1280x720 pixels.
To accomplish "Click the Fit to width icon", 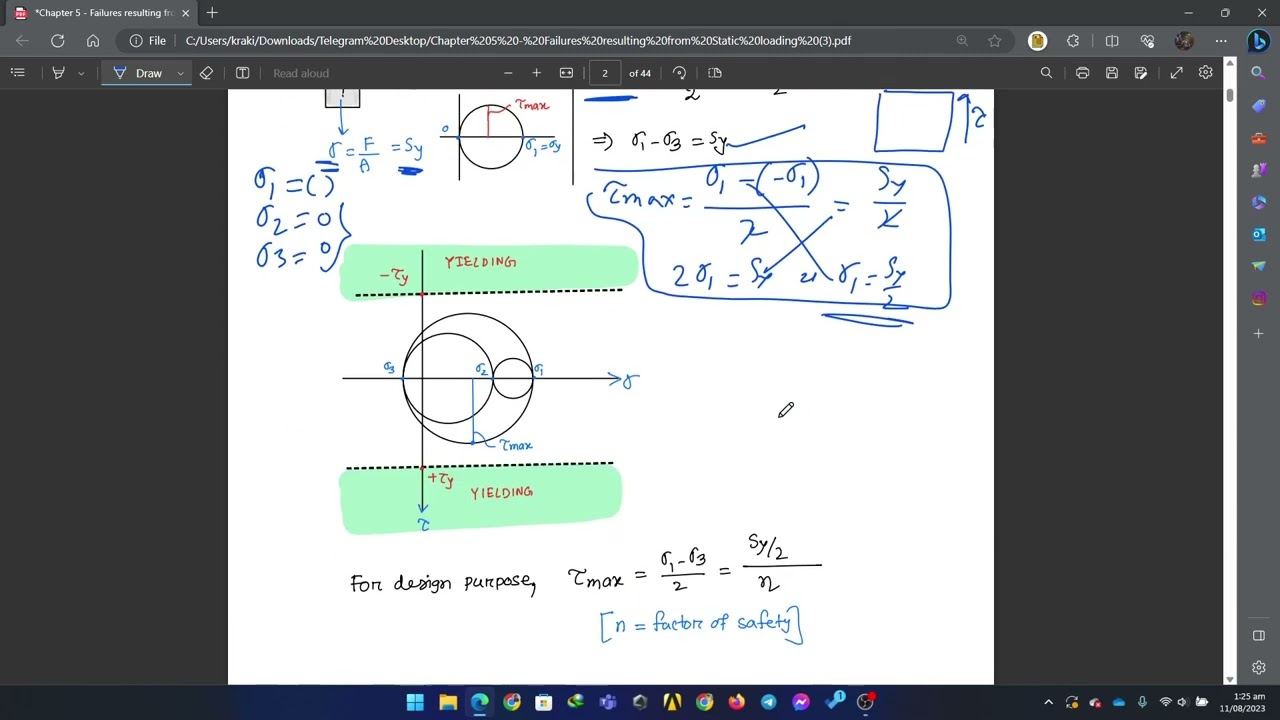I will (x=566, y=73).
